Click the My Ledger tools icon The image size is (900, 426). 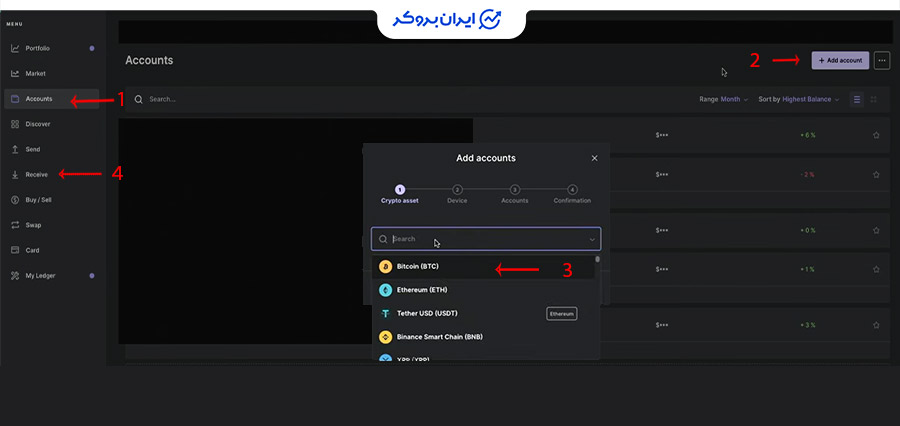coord(15,276)
